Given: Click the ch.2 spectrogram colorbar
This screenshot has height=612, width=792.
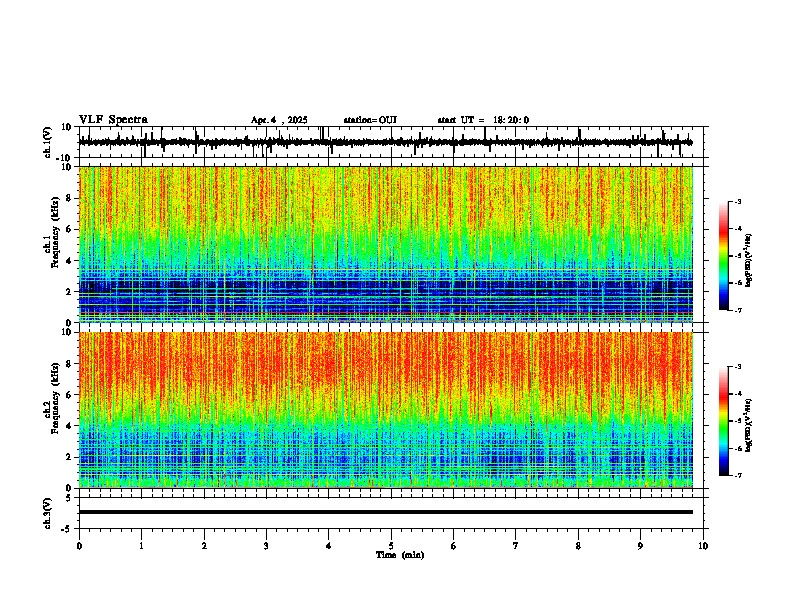Looking at the screenshot, I should (723, 421).
